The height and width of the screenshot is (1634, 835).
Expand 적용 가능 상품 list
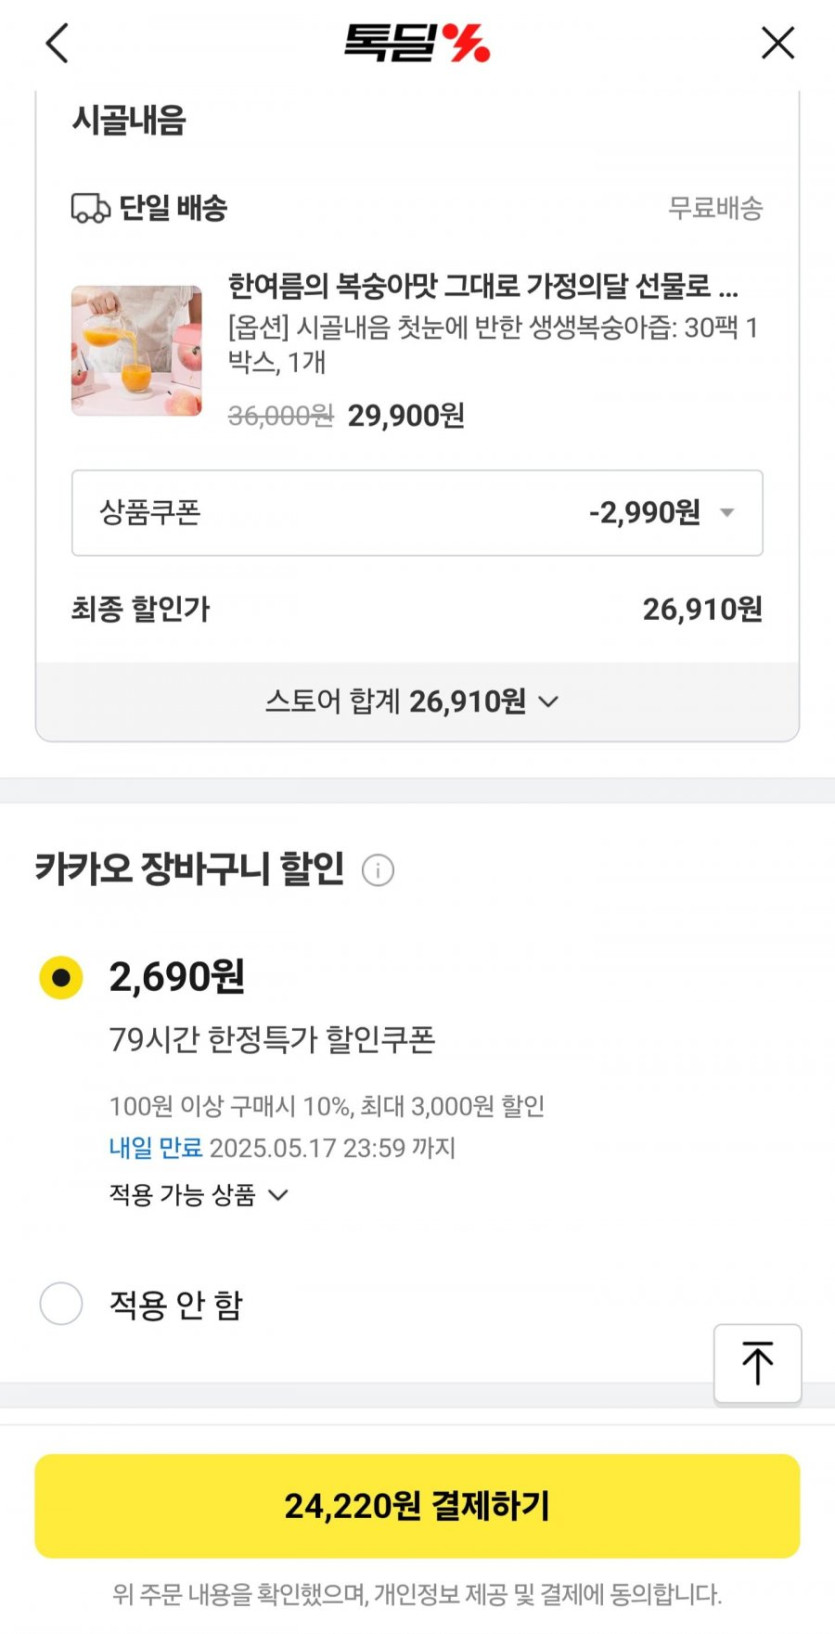click(198, 1195)
